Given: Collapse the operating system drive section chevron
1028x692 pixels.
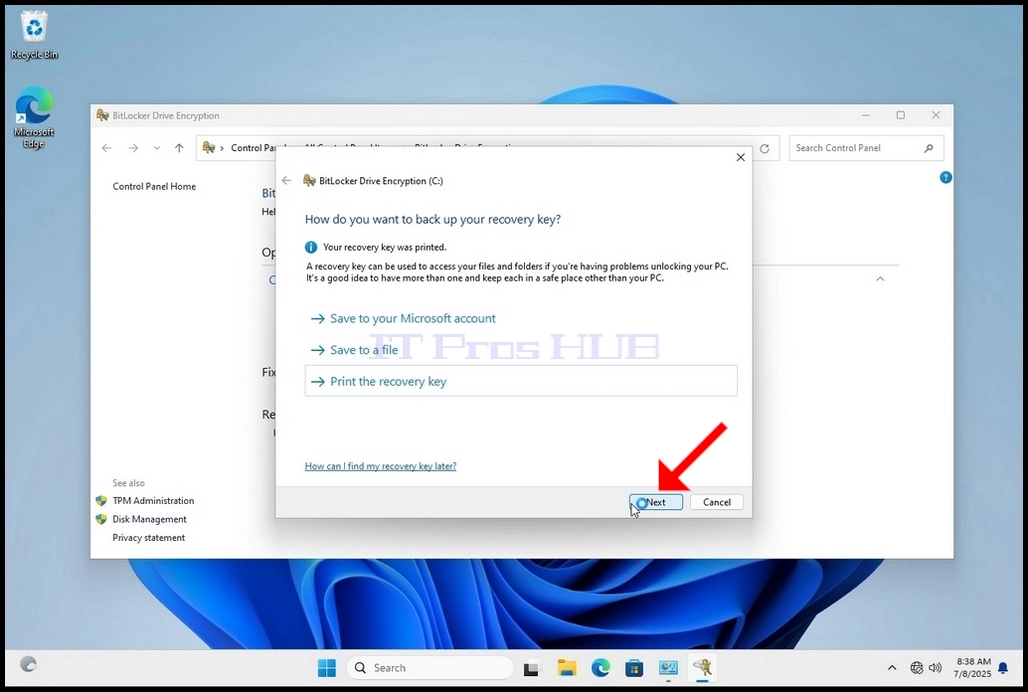Looking at the screenshot, I should click(x=880, y=279).
